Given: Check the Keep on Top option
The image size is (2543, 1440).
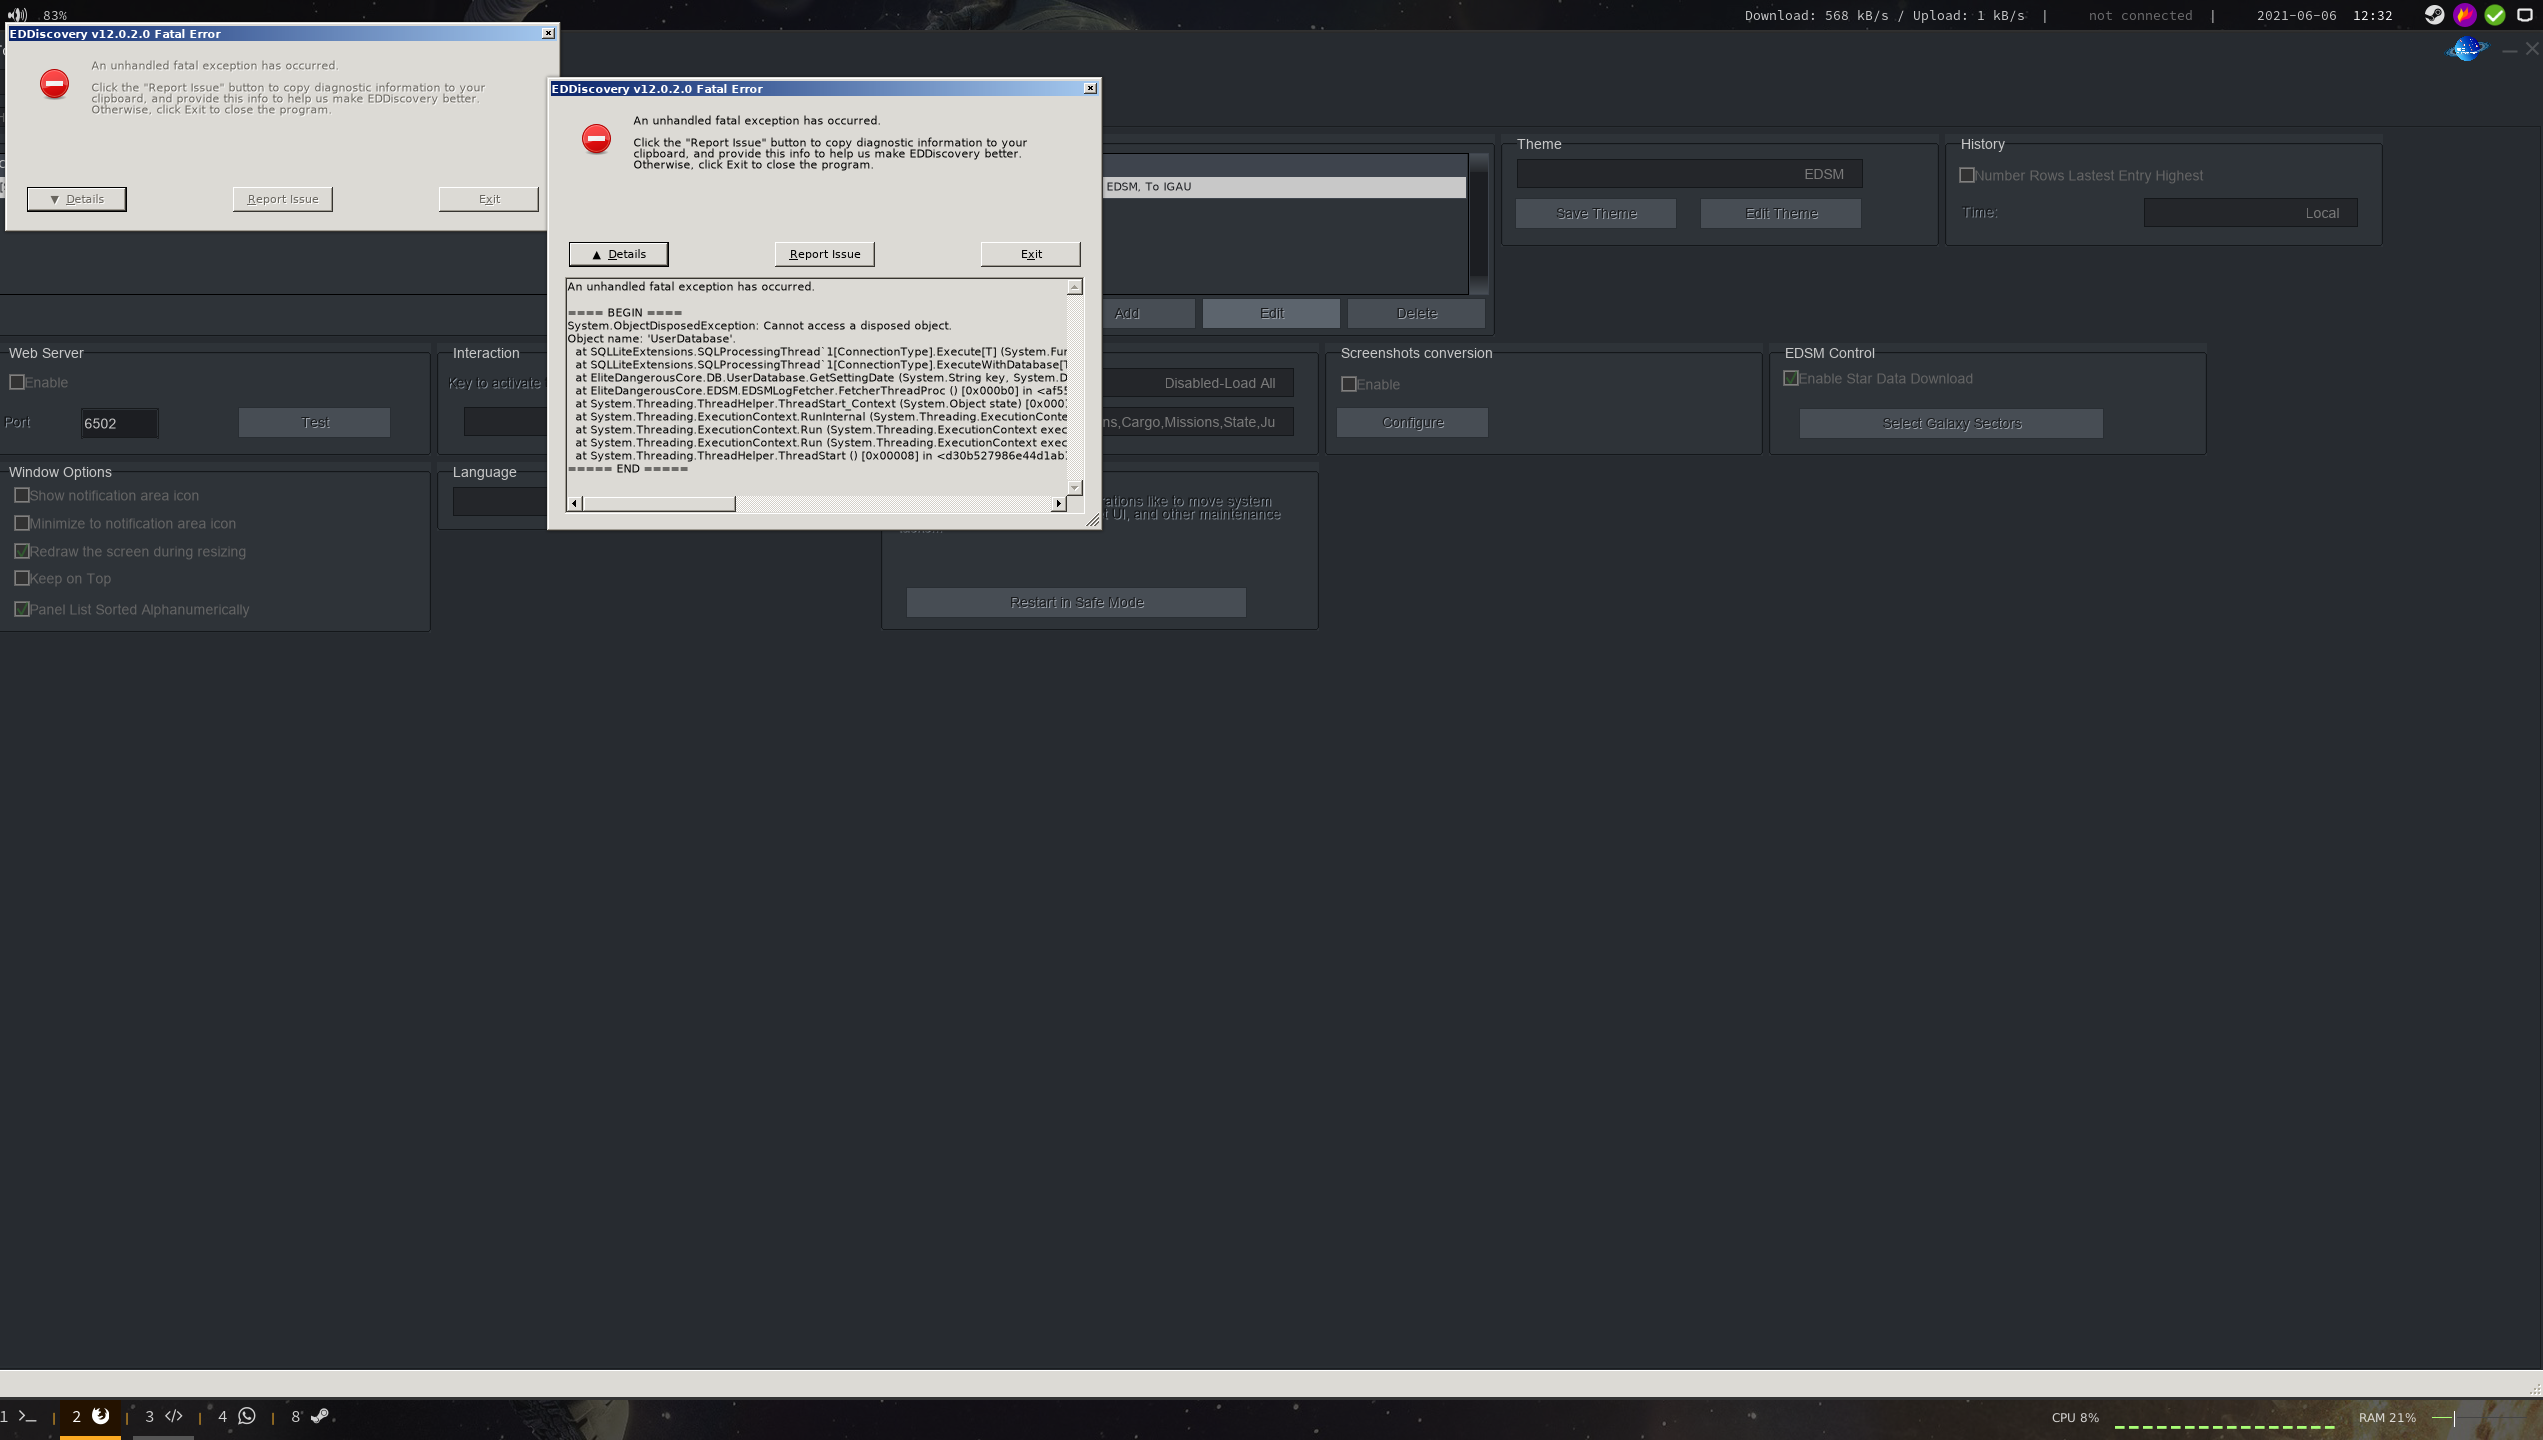Looking at the screenshot, I should [x=22, y=578].
